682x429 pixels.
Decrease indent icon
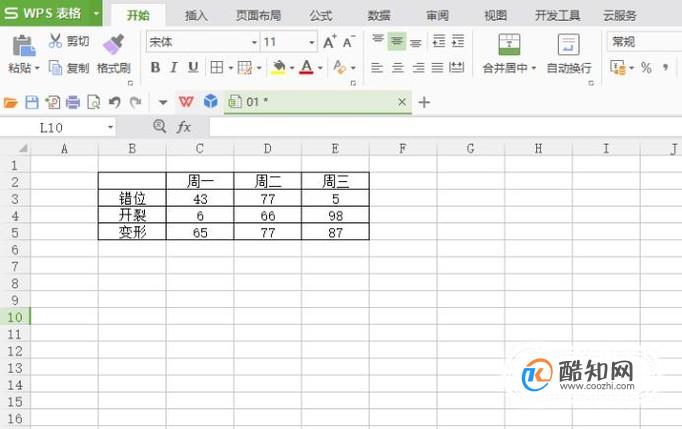click(438, 41)
